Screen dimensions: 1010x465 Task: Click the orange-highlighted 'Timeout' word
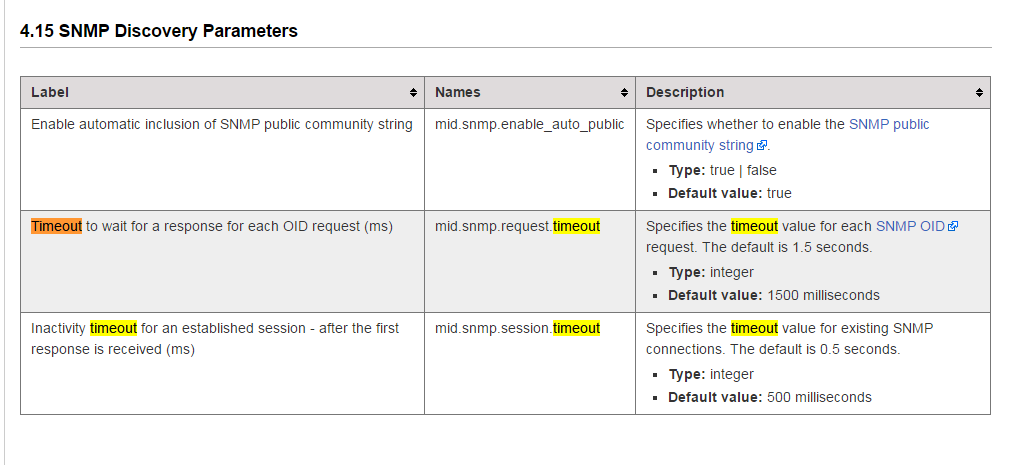coord(56,226)
